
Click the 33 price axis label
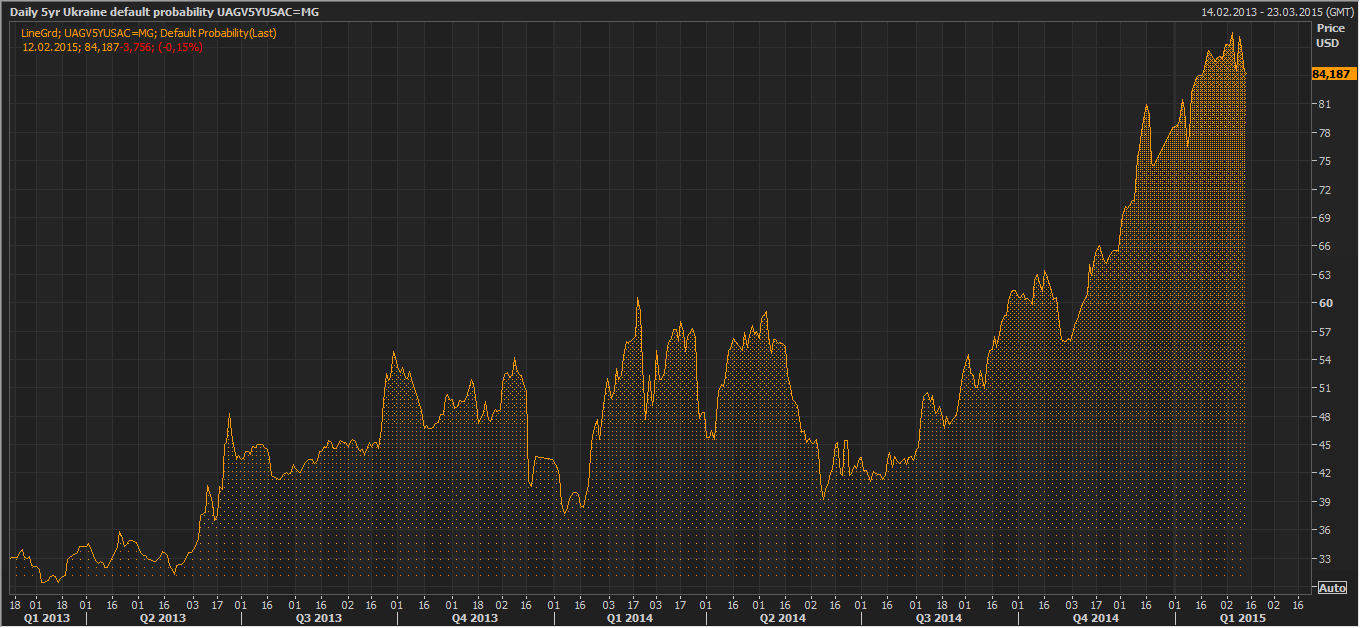click(1324, 559)
